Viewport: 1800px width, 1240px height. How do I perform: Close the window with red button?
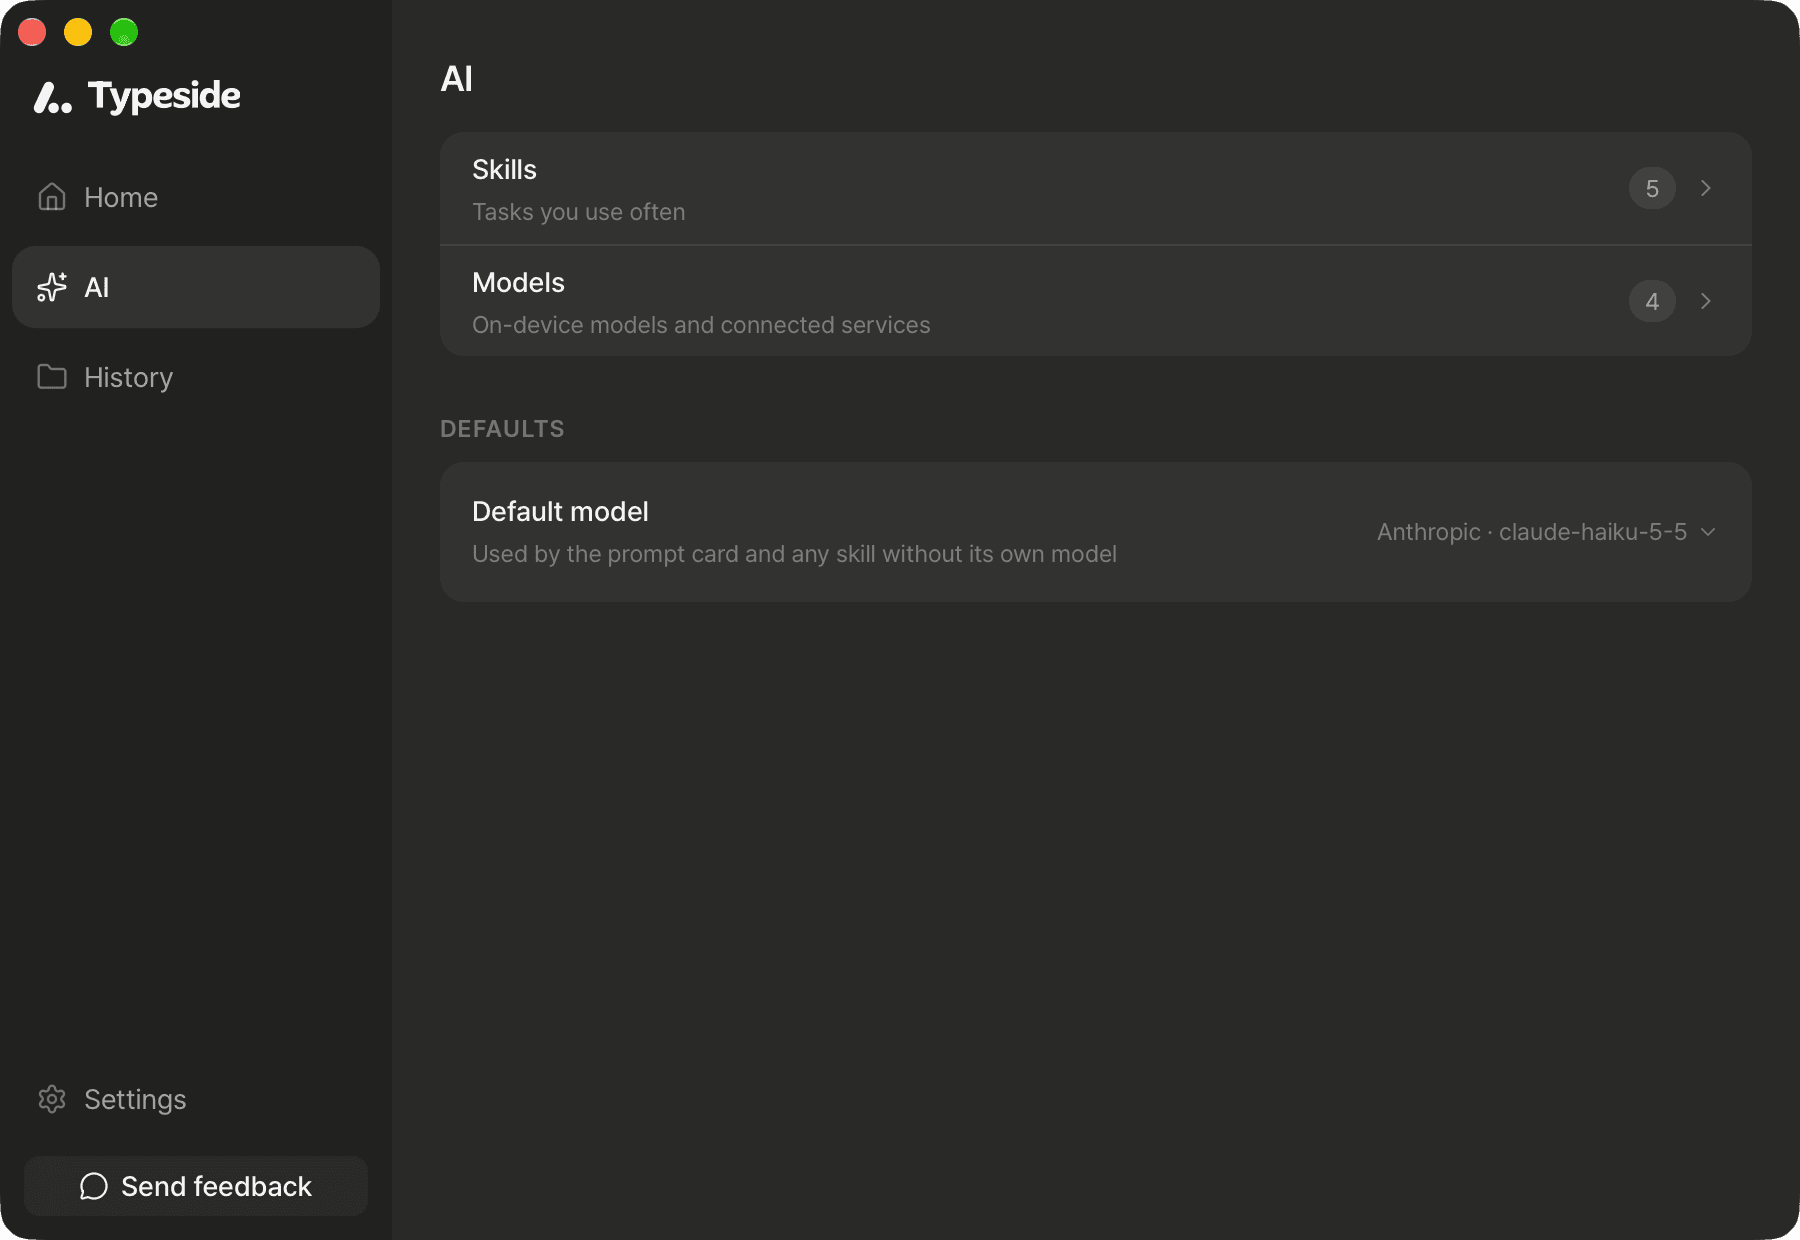pos(32,32)
